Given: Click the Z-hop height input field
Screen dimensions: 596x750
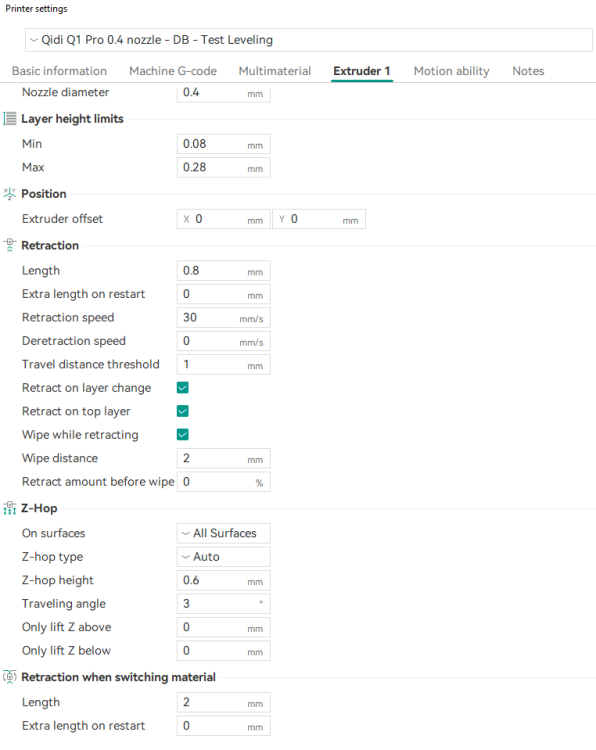Looking at the screenshot, I should tap(223, 580).
